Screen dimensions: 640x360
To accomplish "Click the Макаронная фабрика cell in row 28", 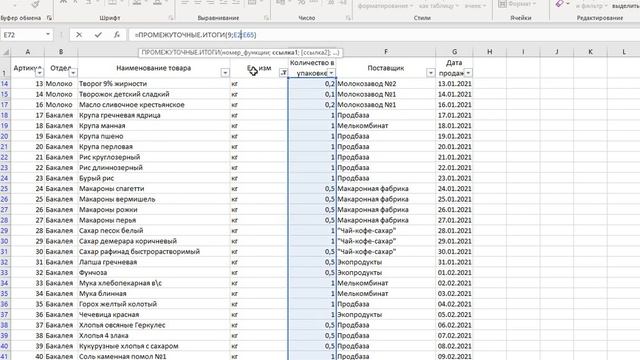I will (386, 220).
